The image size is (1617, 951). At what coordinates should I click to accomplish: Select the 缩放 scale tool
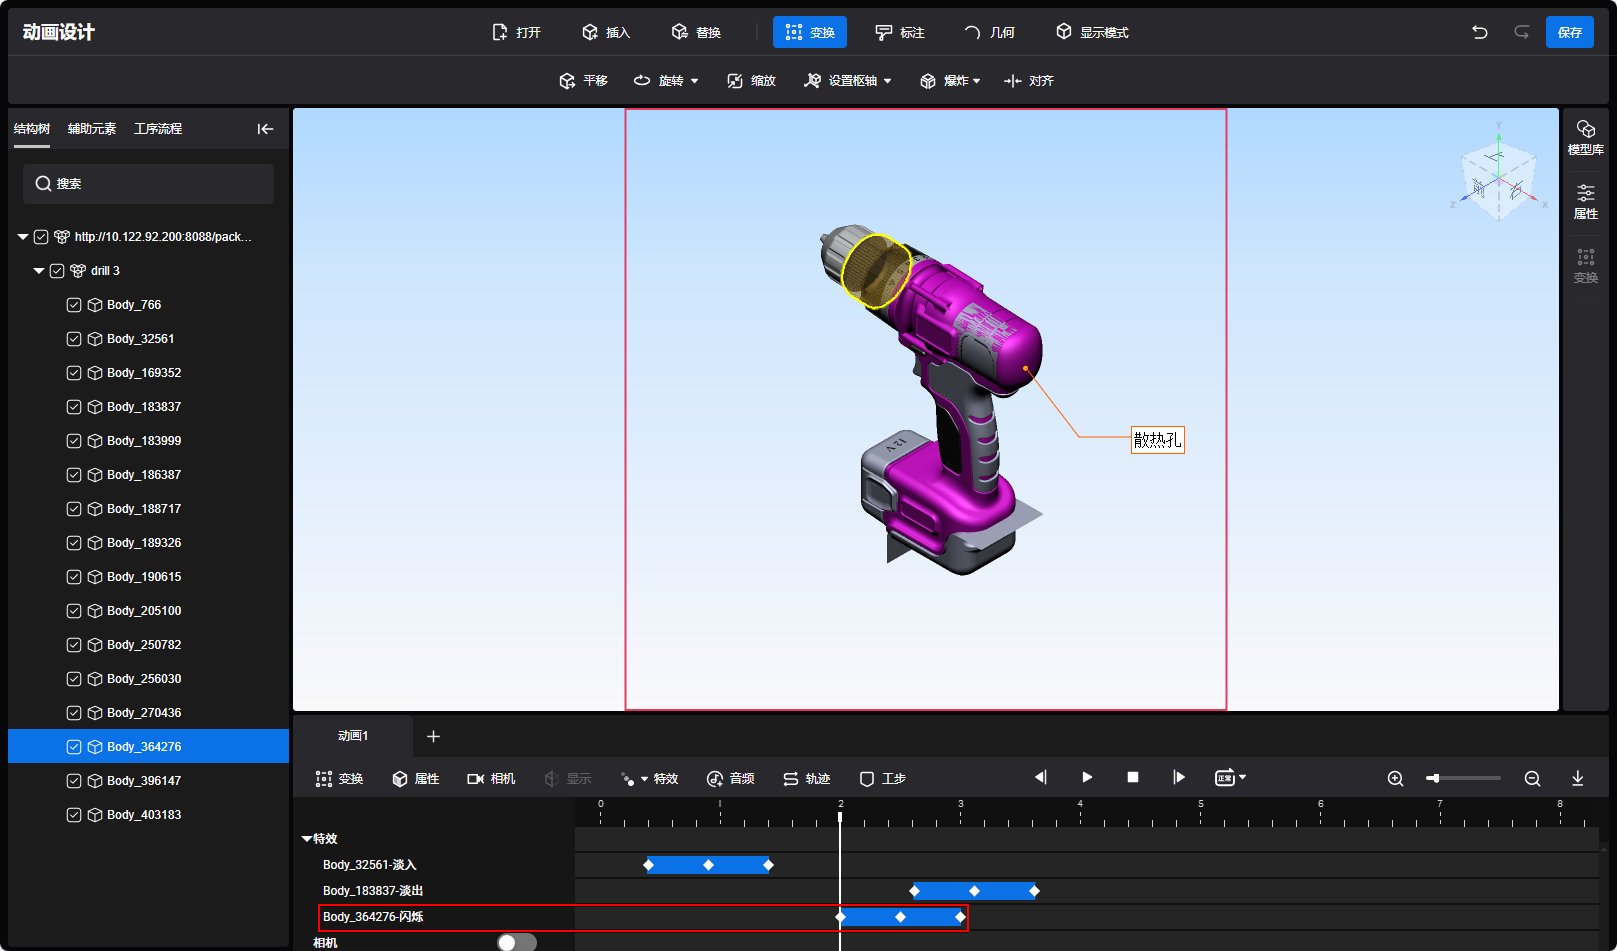point(751,81)
